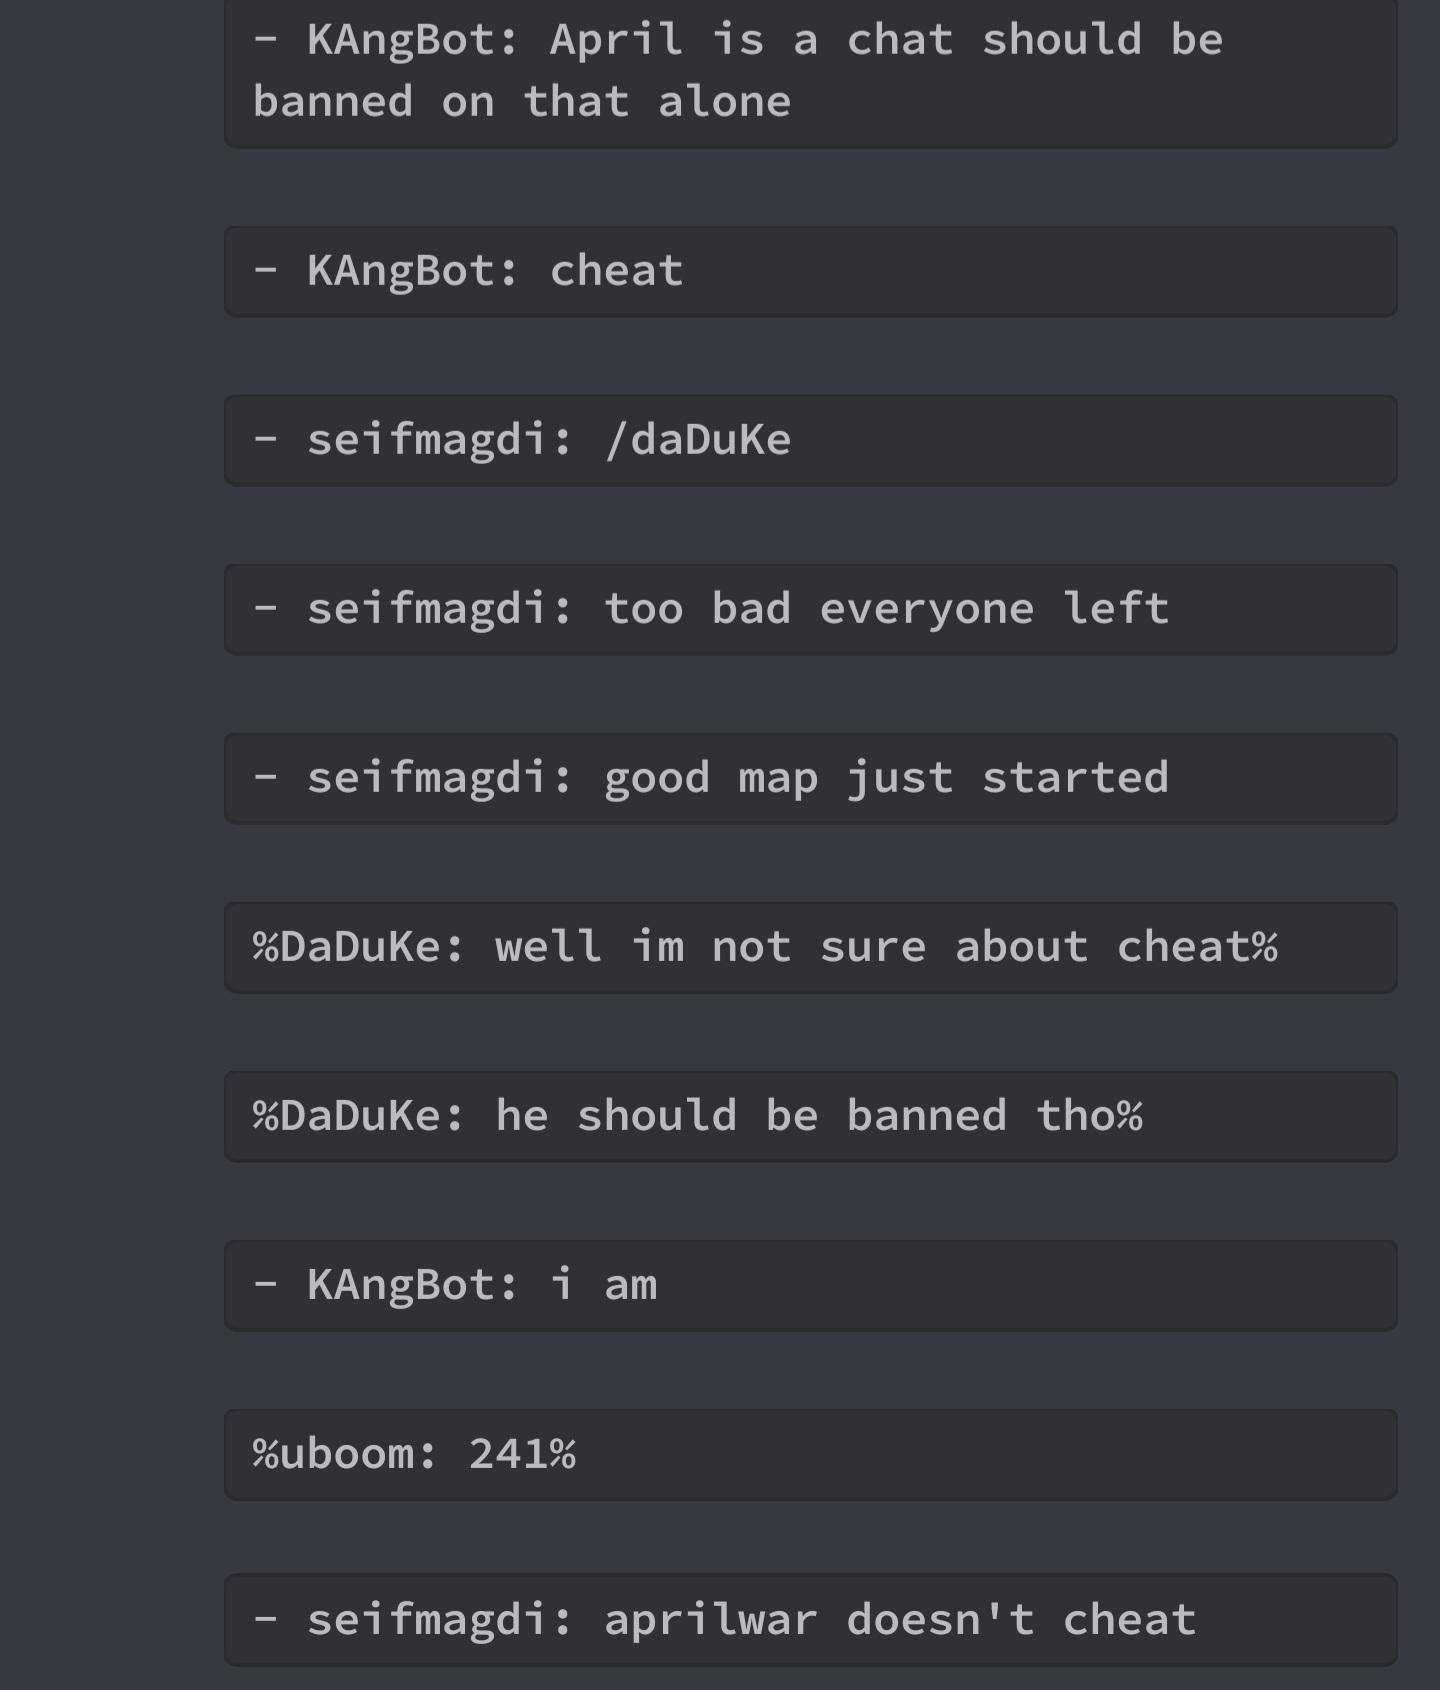Screen dimensions: 1440x1690
Task: Click the text "i am"
Action: 603,1285
